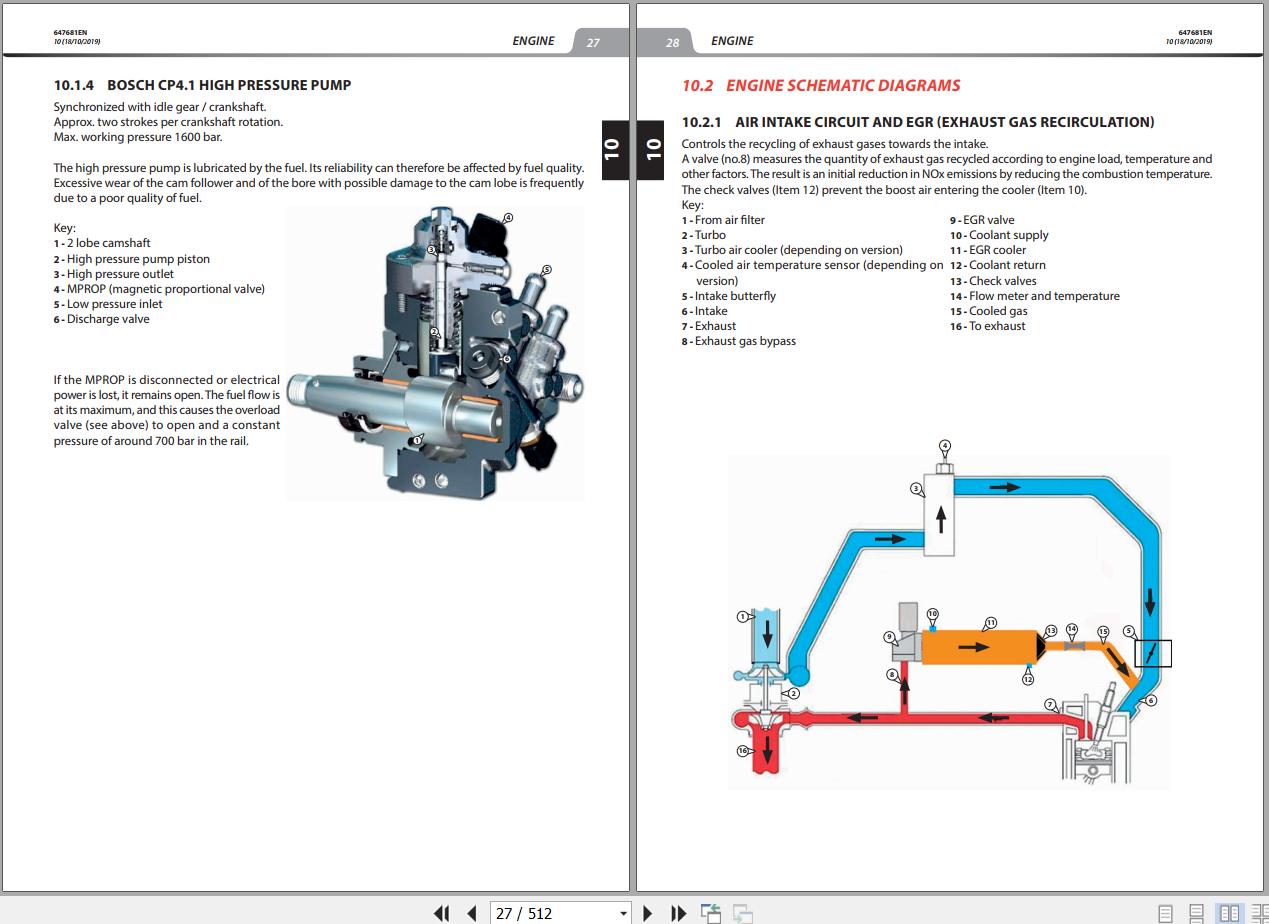
Task: Click key entry '1 - 2 lobe camshaft'
Action: tap(102, 243)
